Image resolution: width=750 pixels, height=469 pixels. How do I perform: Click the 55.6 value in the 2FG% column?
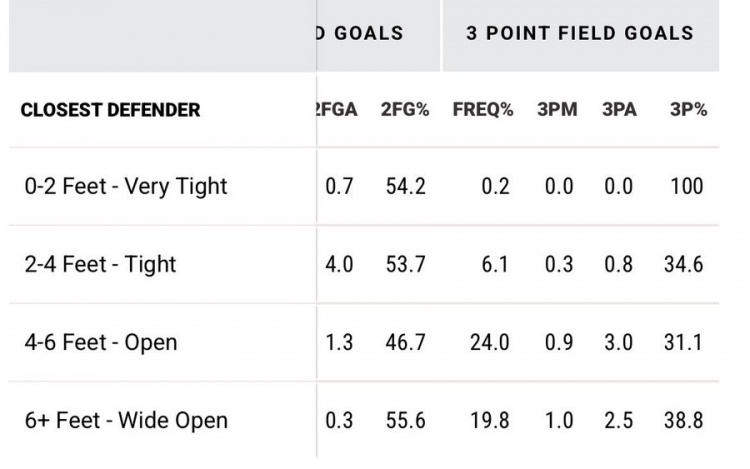click(405, 420)
